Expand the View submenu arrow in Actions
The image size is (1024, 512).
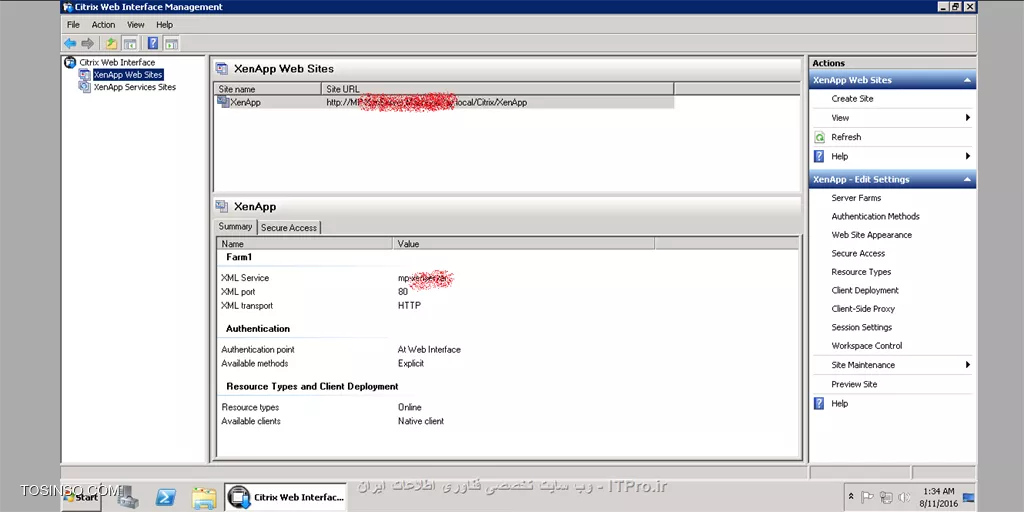968,118
